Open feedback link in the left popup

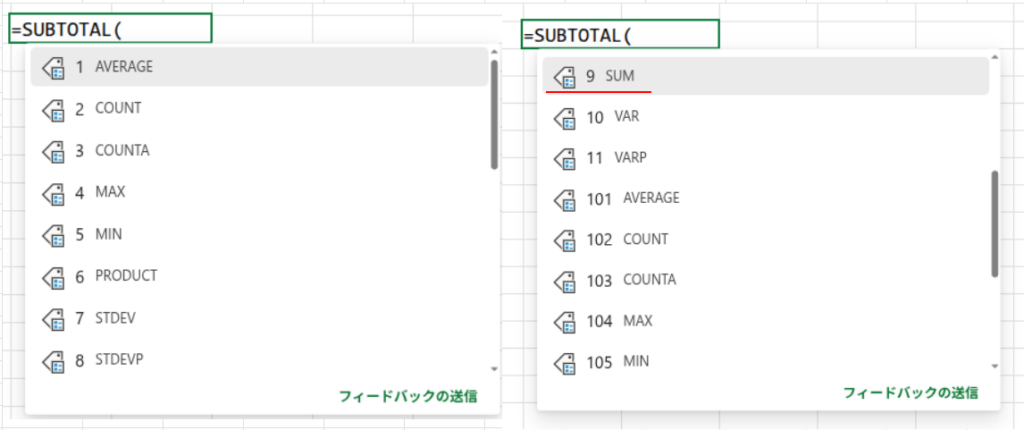point(408,397)
